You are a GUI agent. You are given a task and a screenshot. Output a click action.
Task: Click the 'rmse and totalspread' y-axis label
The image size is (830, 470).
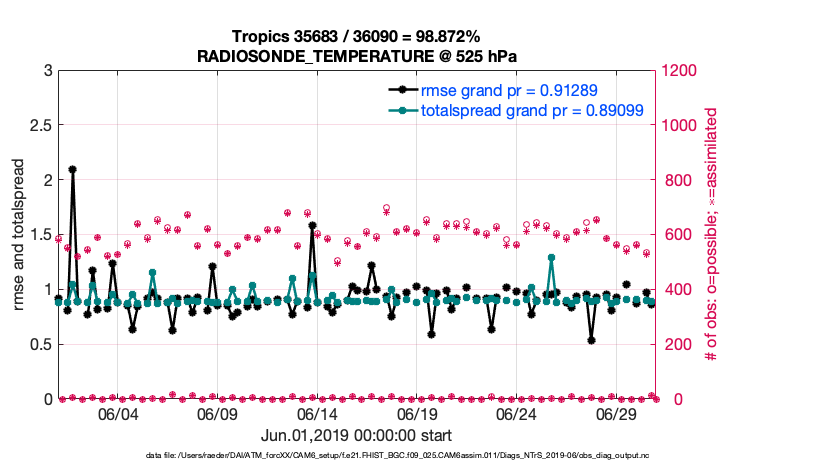click(21, 235)
